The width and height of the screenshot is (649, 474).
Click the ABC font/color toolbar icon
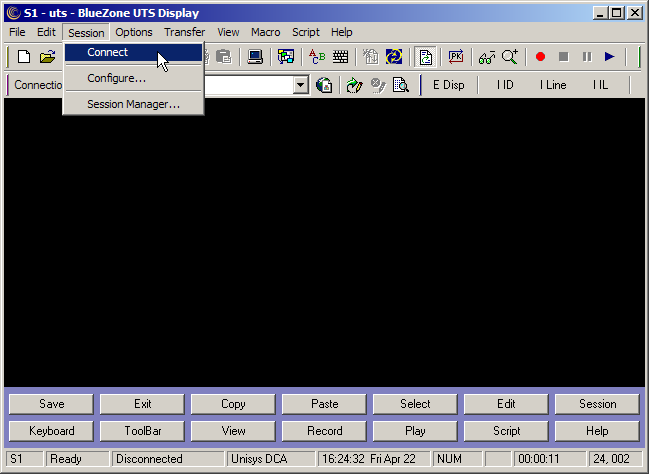(x=317, y=57)
